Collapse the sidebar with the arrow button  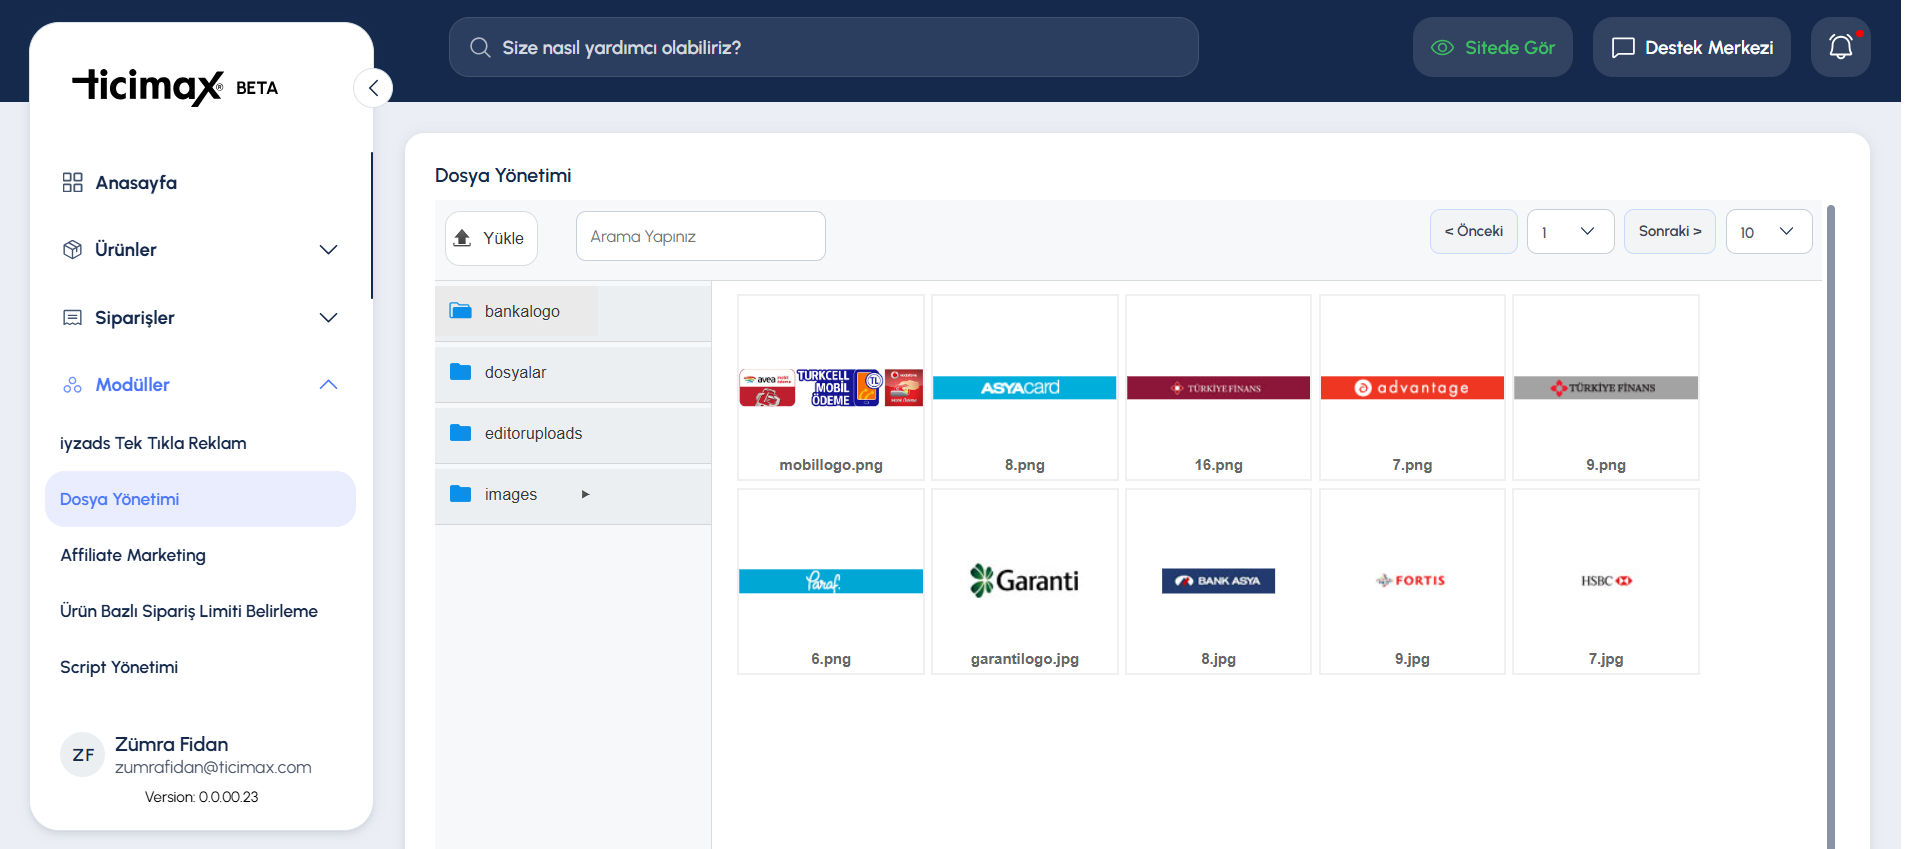point(373,88)
